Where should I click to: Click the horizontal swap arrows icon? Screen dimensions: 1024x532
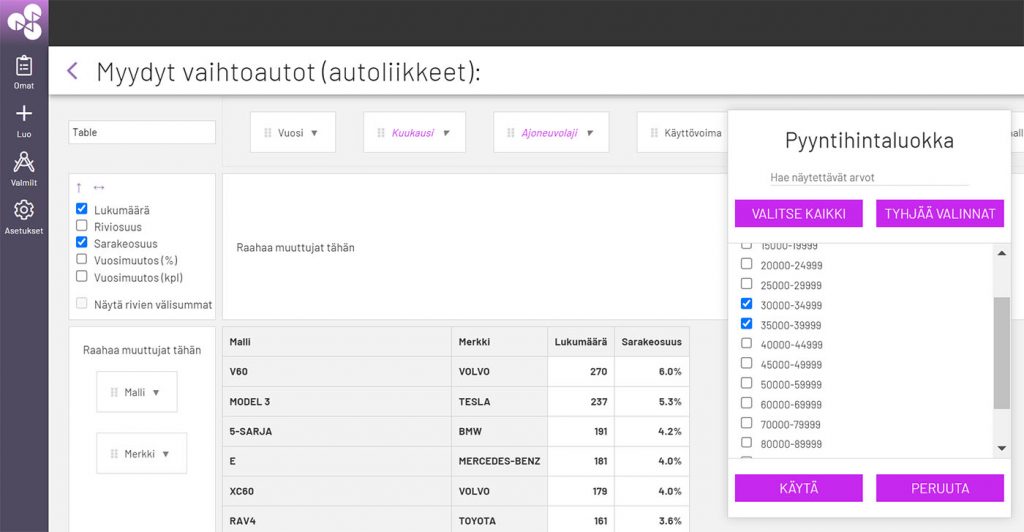(x=98, y=188)
